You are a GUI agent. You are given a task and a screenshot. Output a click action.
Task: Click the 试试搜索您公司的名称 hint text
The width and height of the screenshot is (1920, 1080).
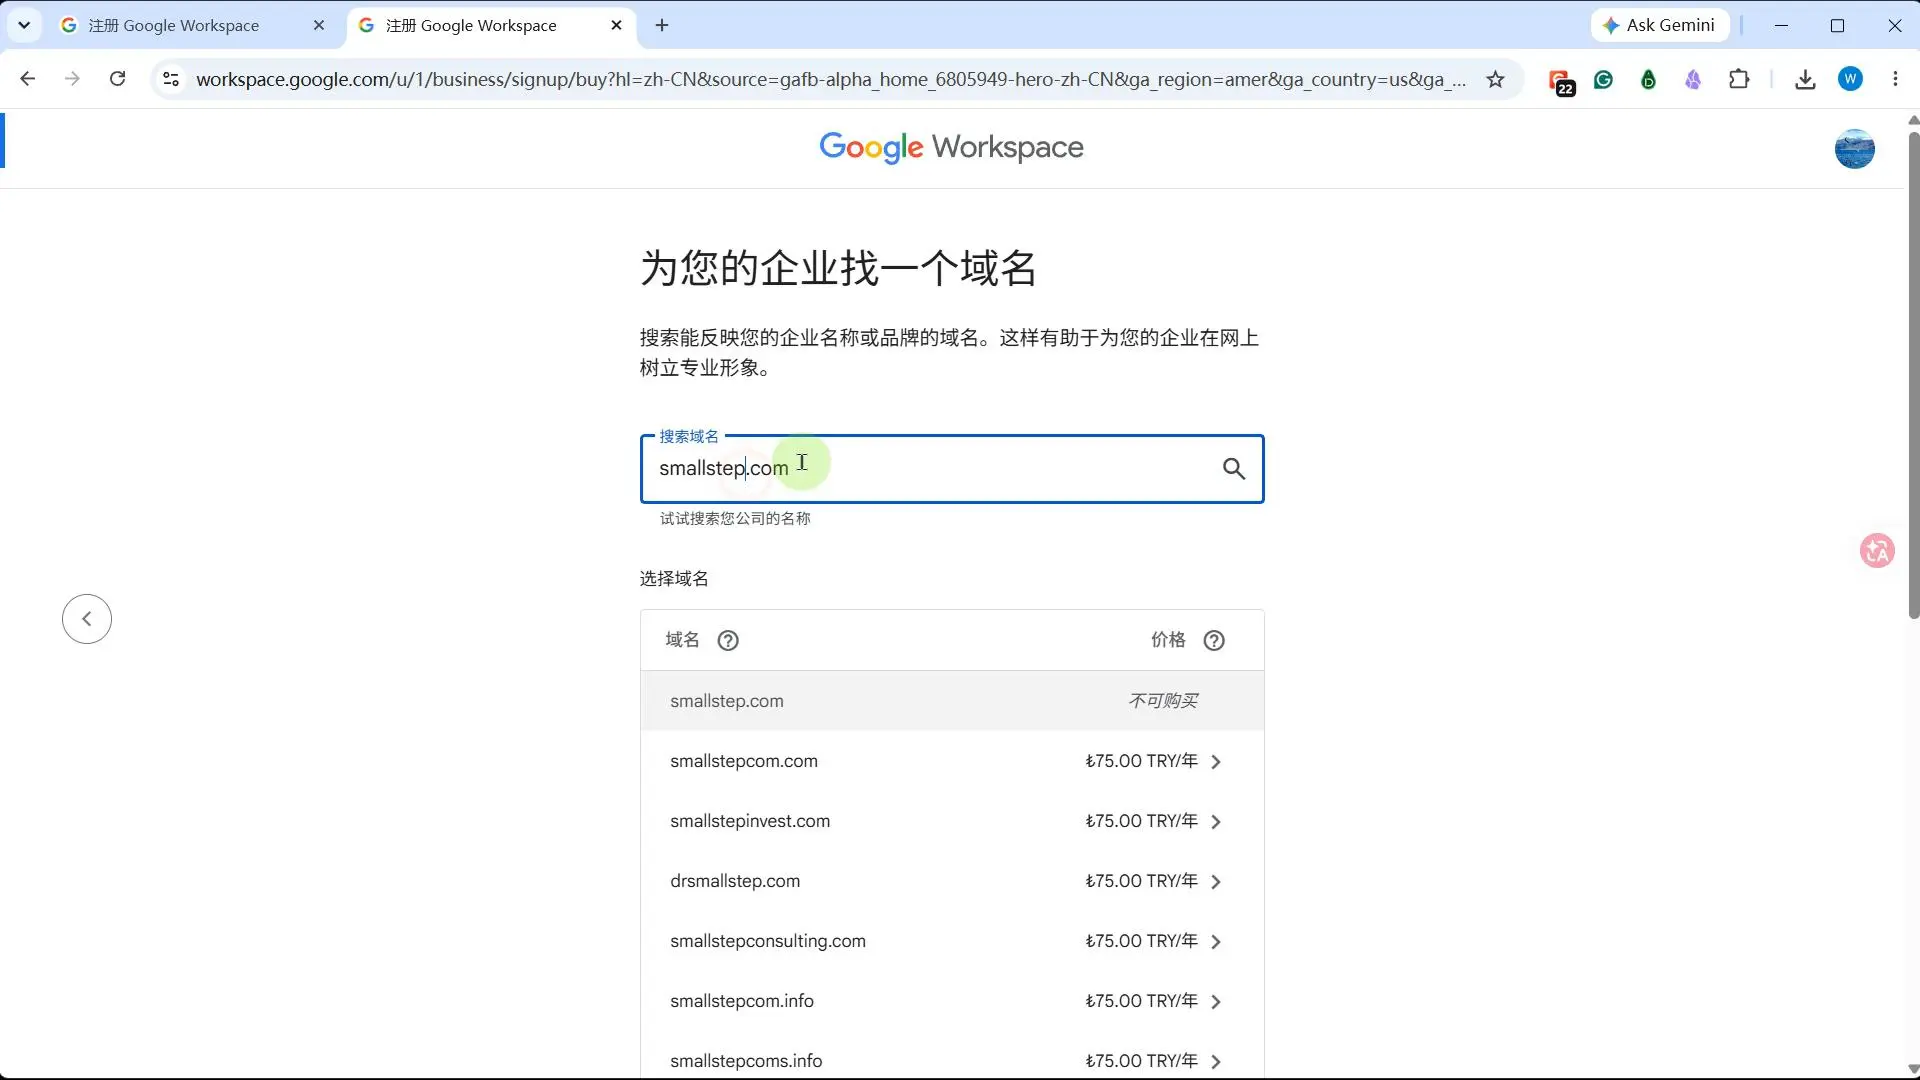click(735, 519)
